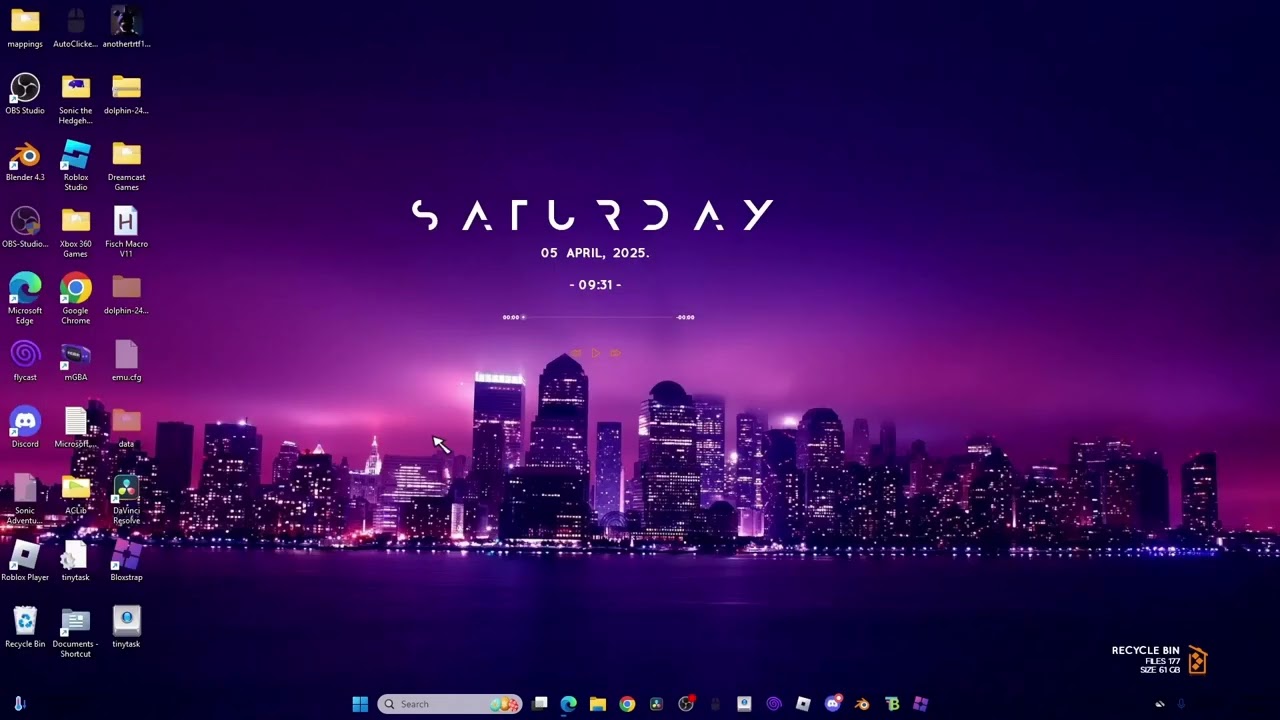The image size is (1280, 720).
Task: Open the ACLib folder
Action: click(76, 494)
